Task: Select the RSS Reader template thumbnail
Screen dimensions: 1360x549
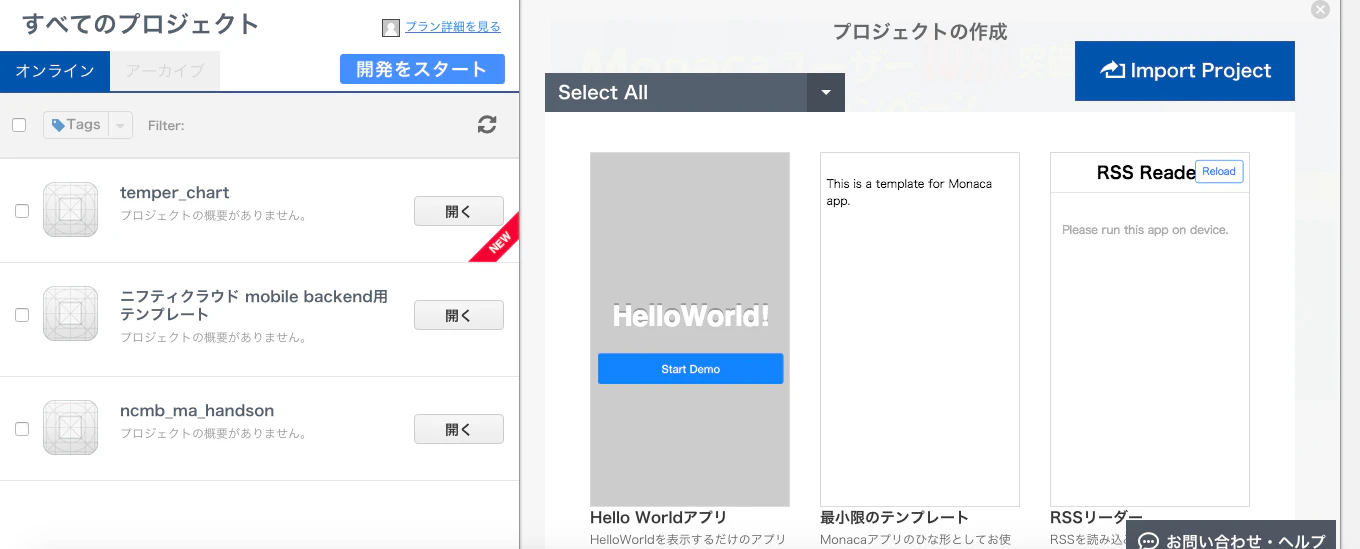Action: [x=1150, y=329]
